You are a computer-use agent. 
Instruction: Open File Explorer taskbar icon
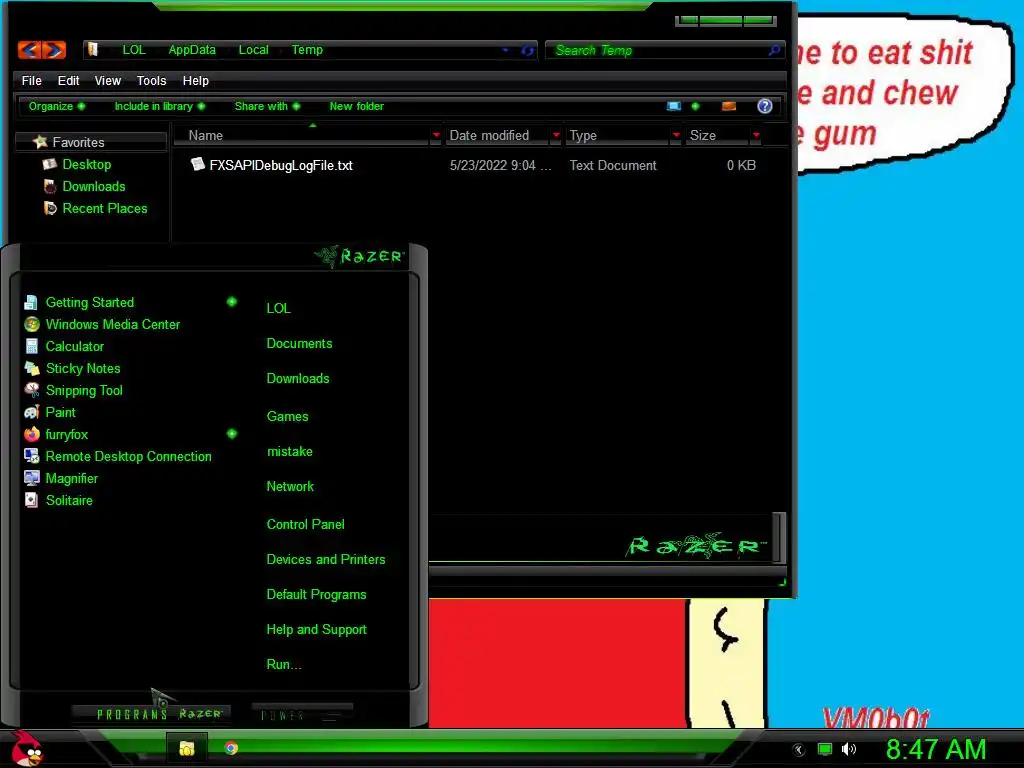click(x=187, y=748)
